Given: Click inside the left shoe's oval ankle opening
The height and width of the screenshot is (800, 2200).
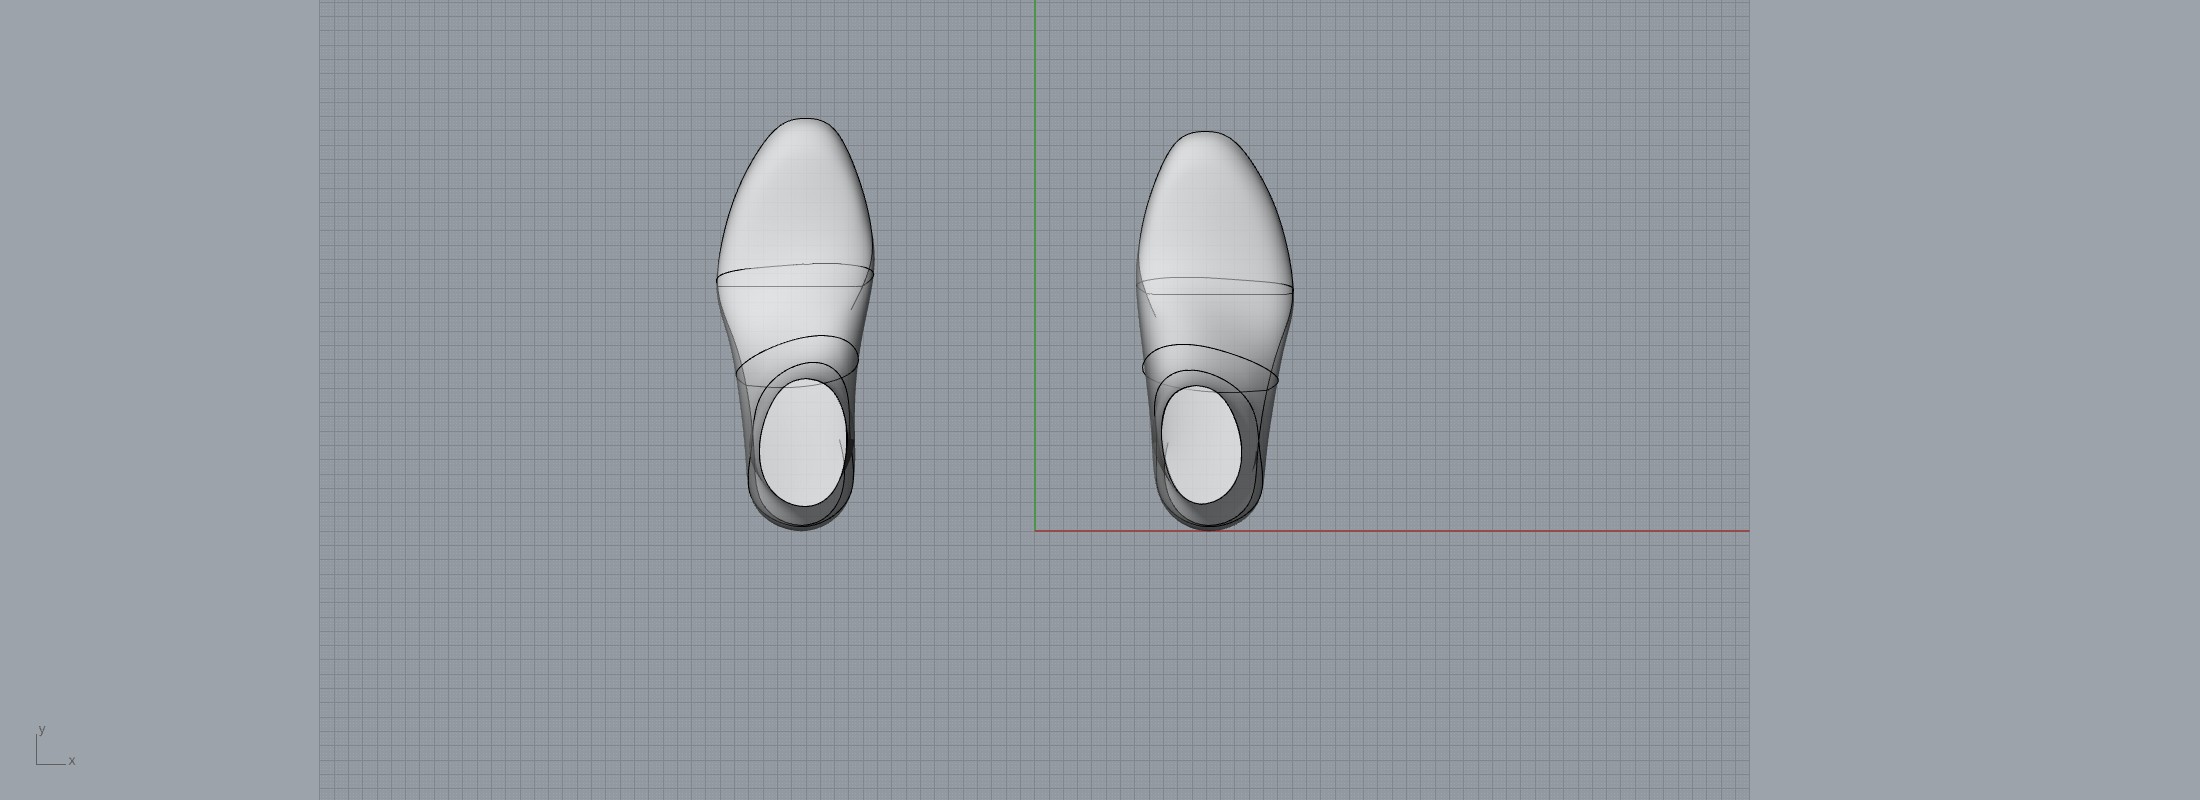Looking at the screenshot, I should coord(802,442).
